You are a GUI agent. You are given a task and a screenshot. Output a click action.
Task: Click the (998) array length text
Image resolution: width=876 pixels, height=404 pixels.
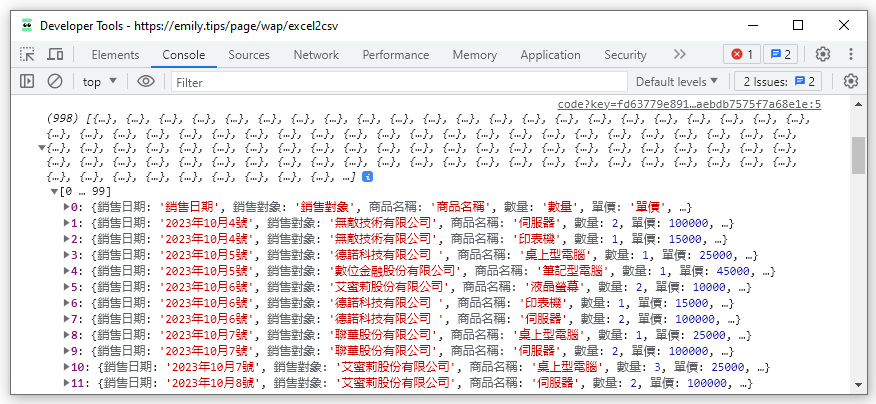click(x=64, y=119)
